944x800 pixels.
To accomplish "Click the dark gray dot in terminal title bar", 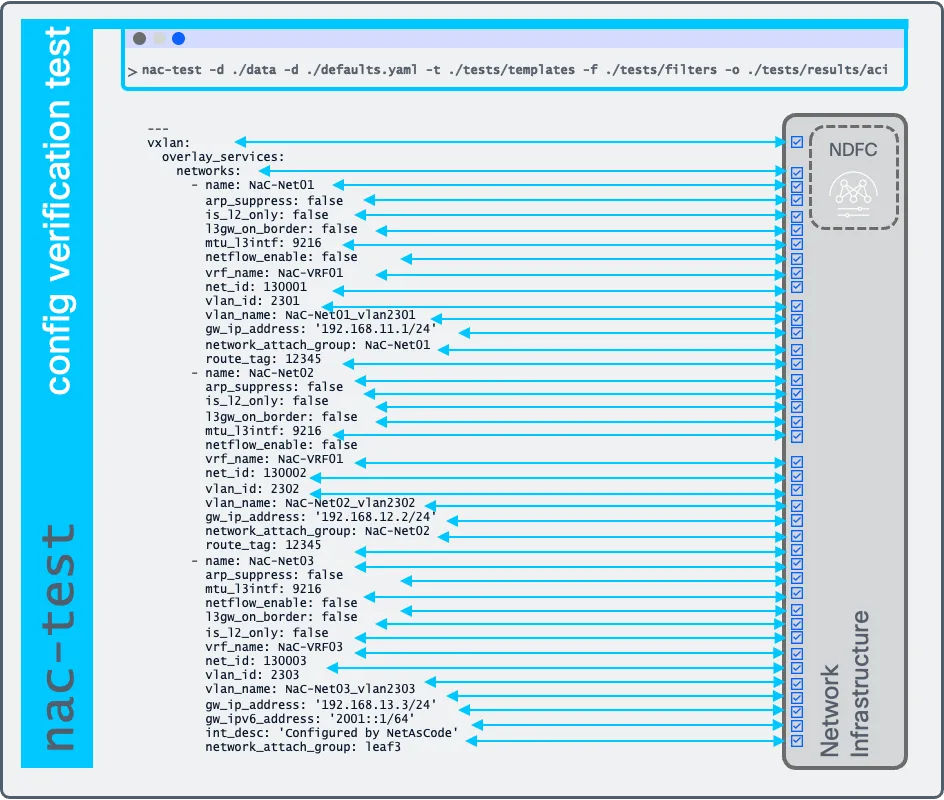I will (139, 39).
